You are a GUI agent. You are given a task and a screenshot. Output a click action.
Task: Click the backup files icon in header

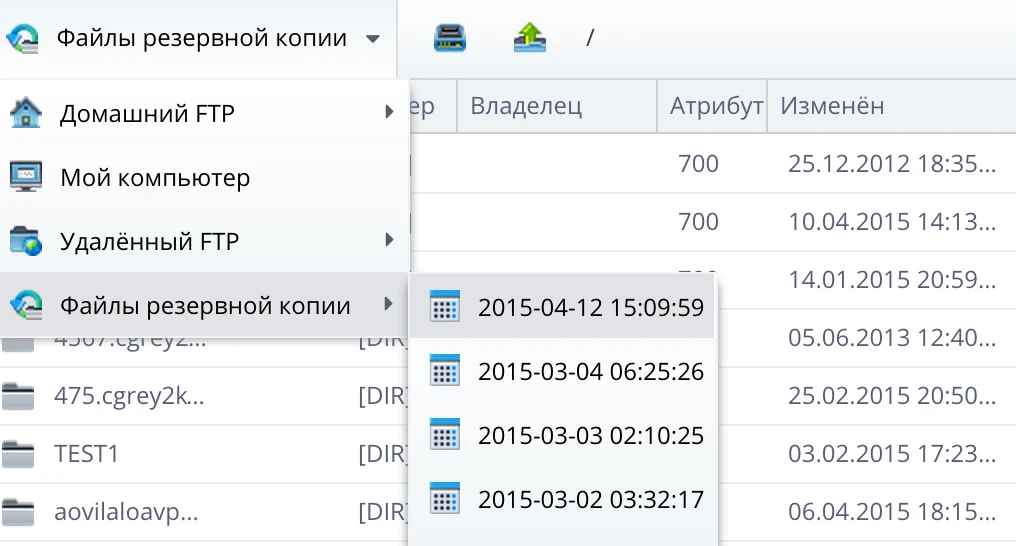23,38
